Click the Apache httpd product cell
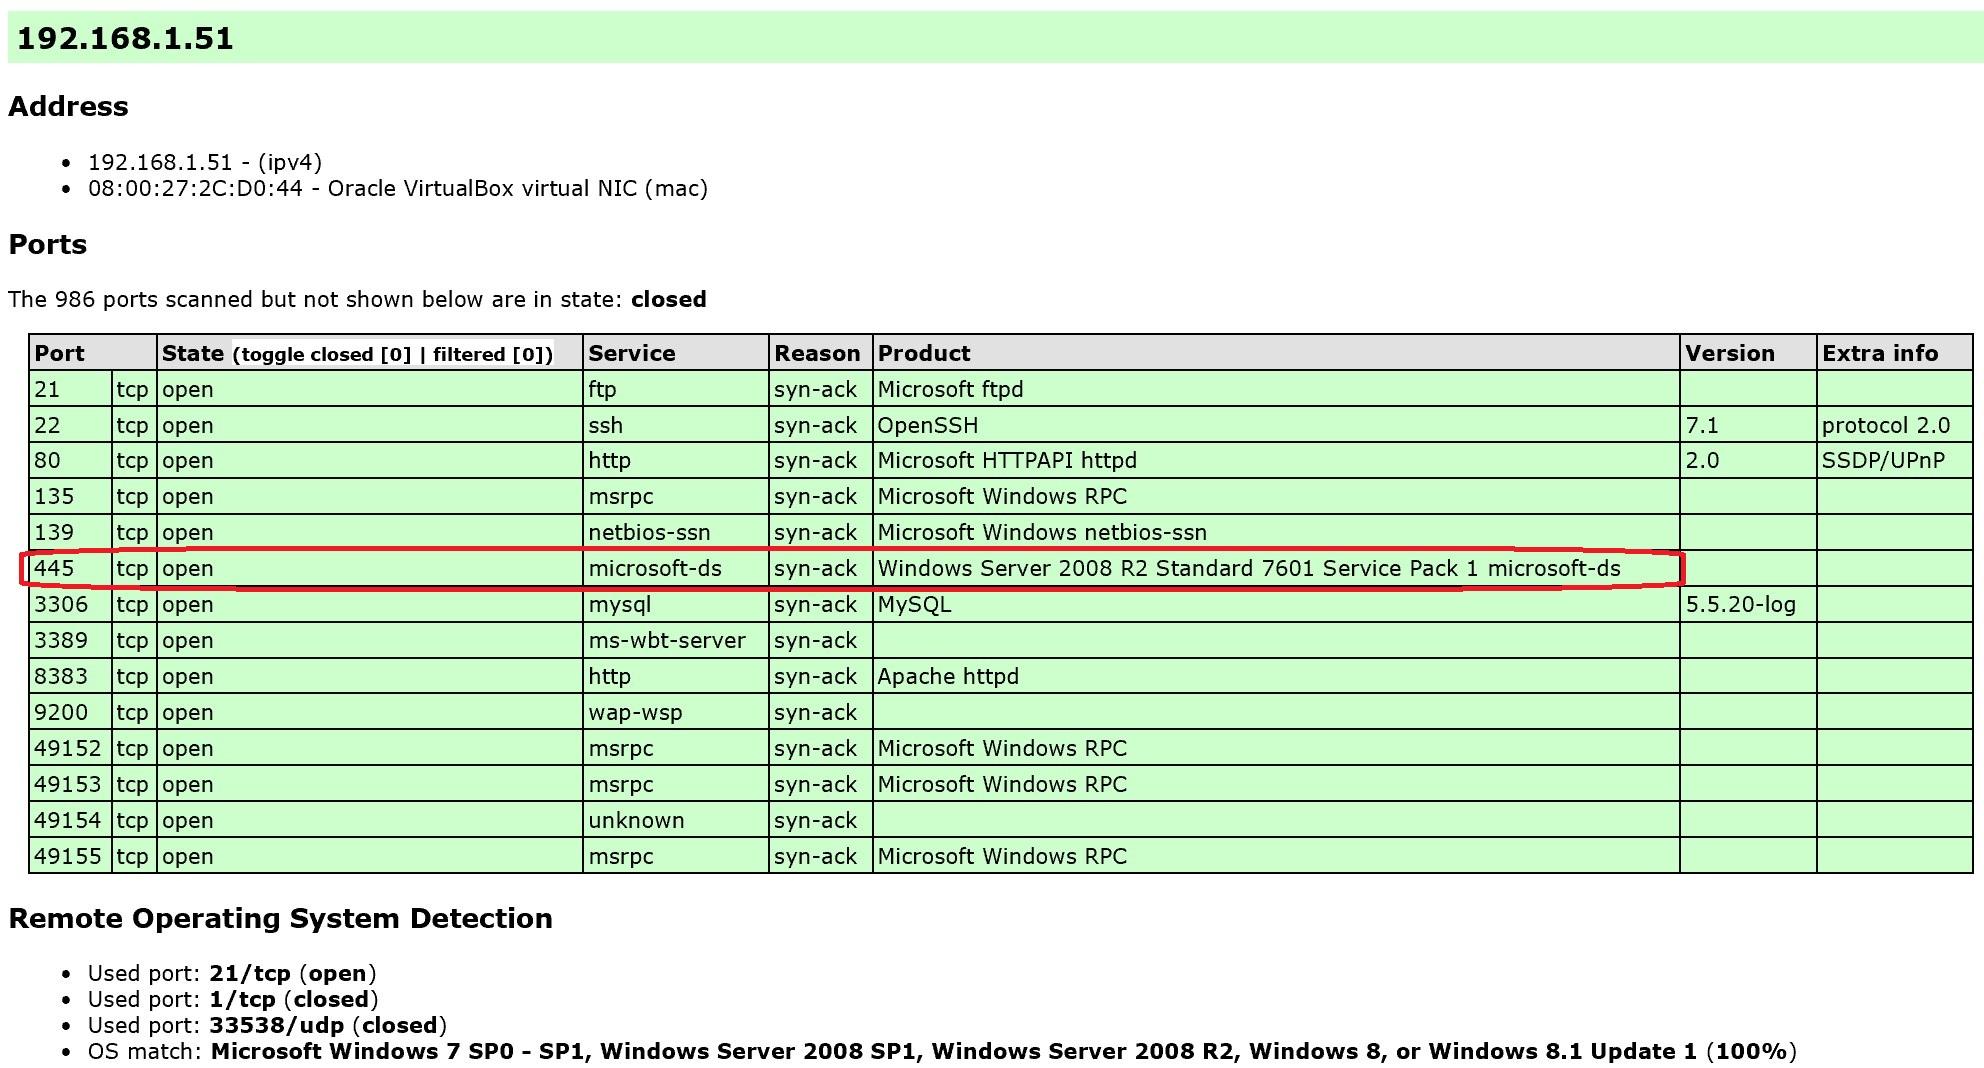 [948, 676]
